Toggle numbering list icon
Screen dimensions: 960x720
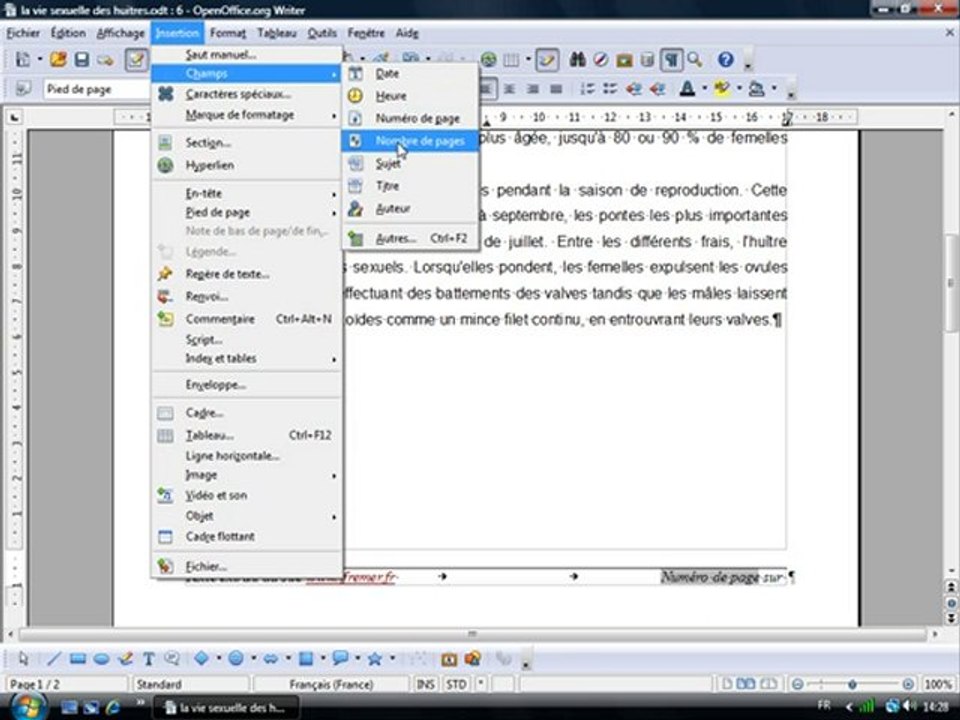point(587,89)
